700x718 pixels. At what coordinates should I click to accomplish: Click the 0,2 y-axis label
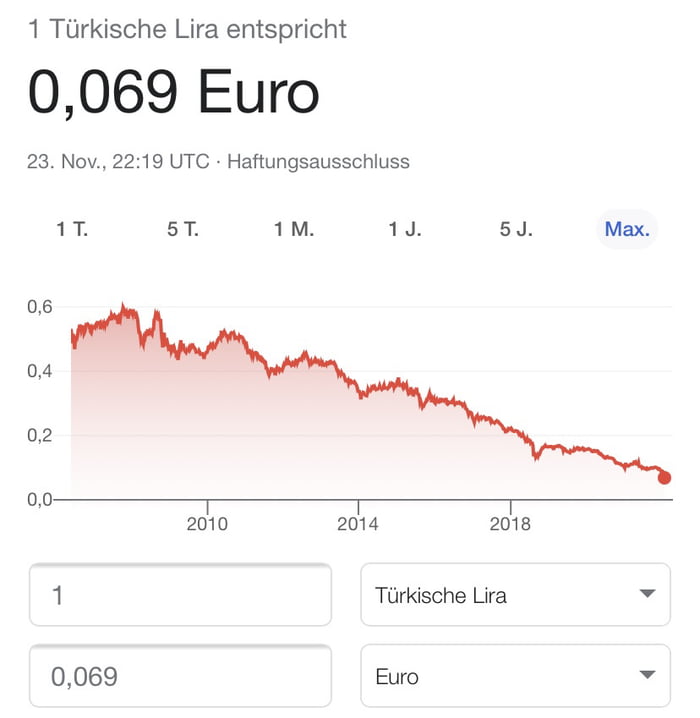pyautogui.click(x=40, y=435)
